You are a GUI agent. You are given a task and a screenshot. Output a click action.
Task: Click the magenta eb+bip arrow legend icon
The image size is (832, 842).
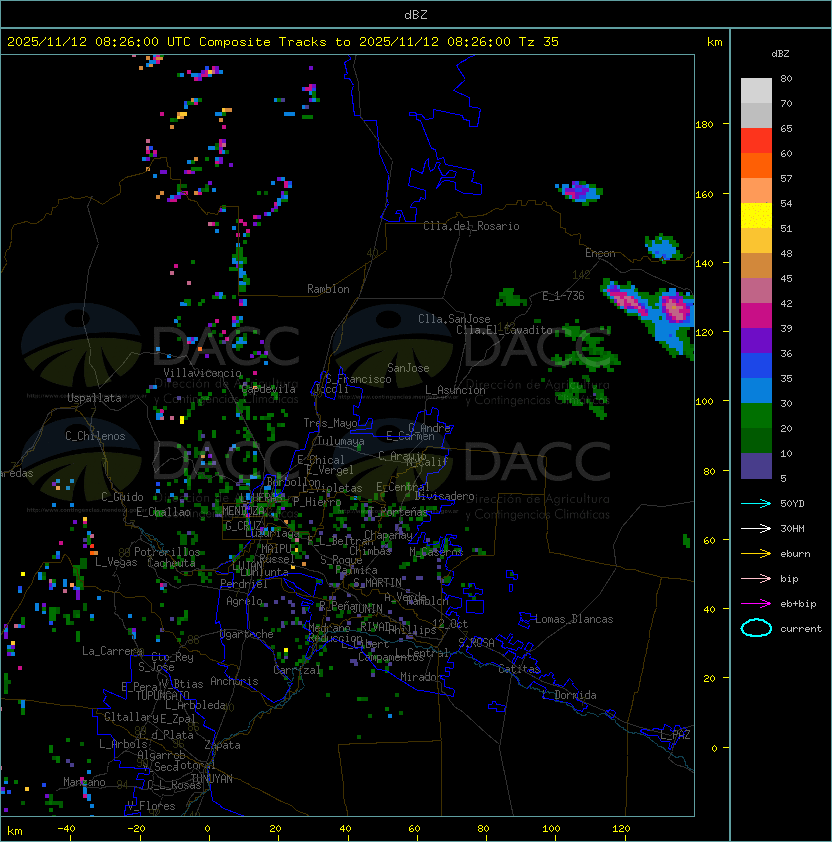(x=756, y=604)
